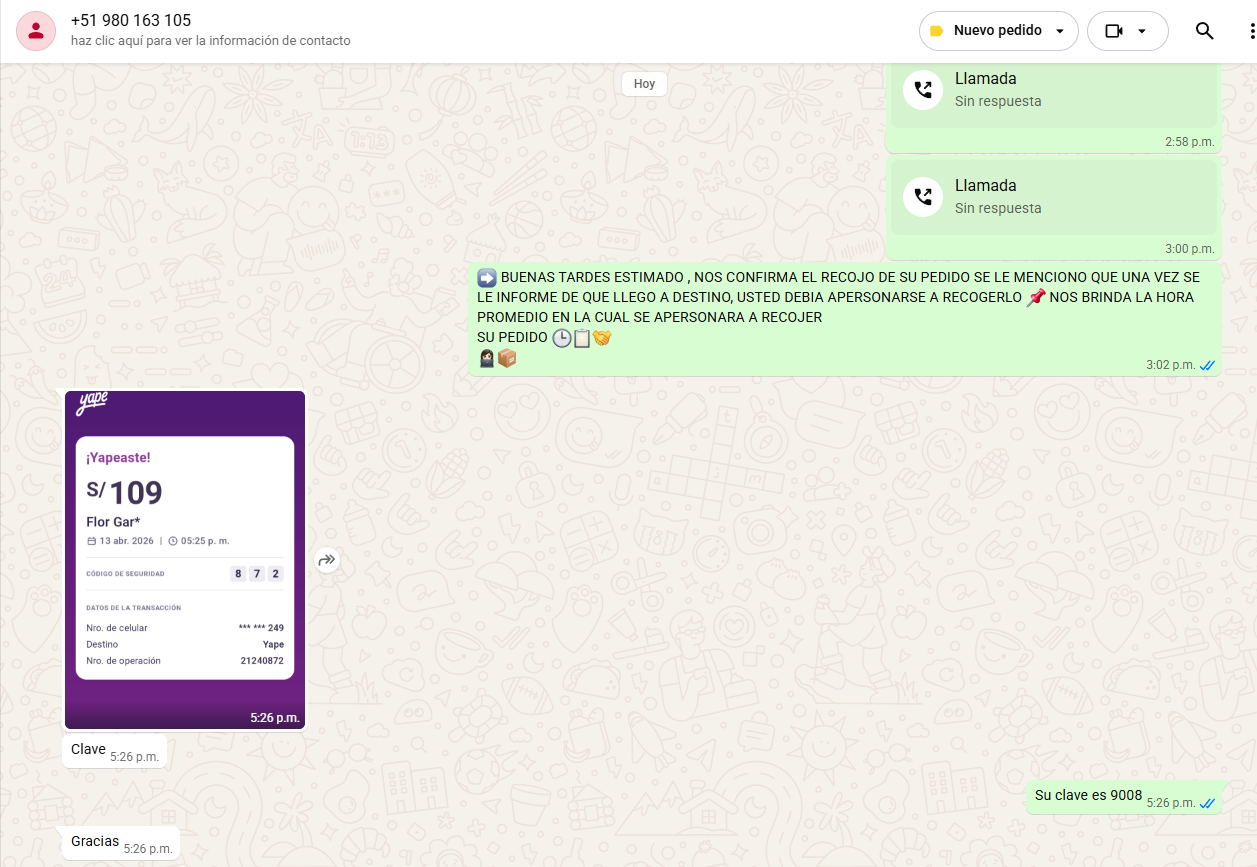Open the three-dot chat menu
Screen dimensions: 1257x867
[x=1250, y=31]
